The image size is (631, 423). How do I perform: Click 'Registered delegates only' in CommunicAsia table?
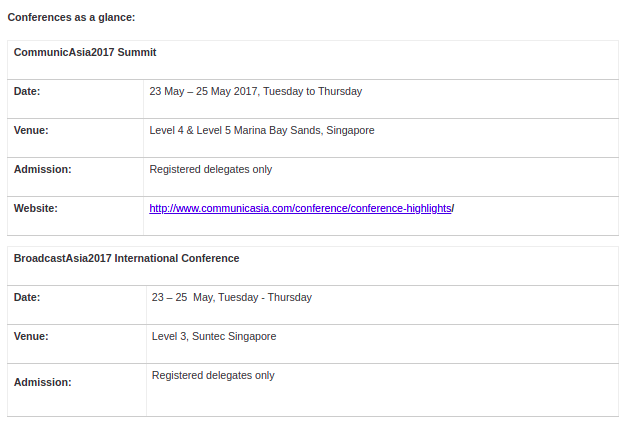tap(210, 169)
